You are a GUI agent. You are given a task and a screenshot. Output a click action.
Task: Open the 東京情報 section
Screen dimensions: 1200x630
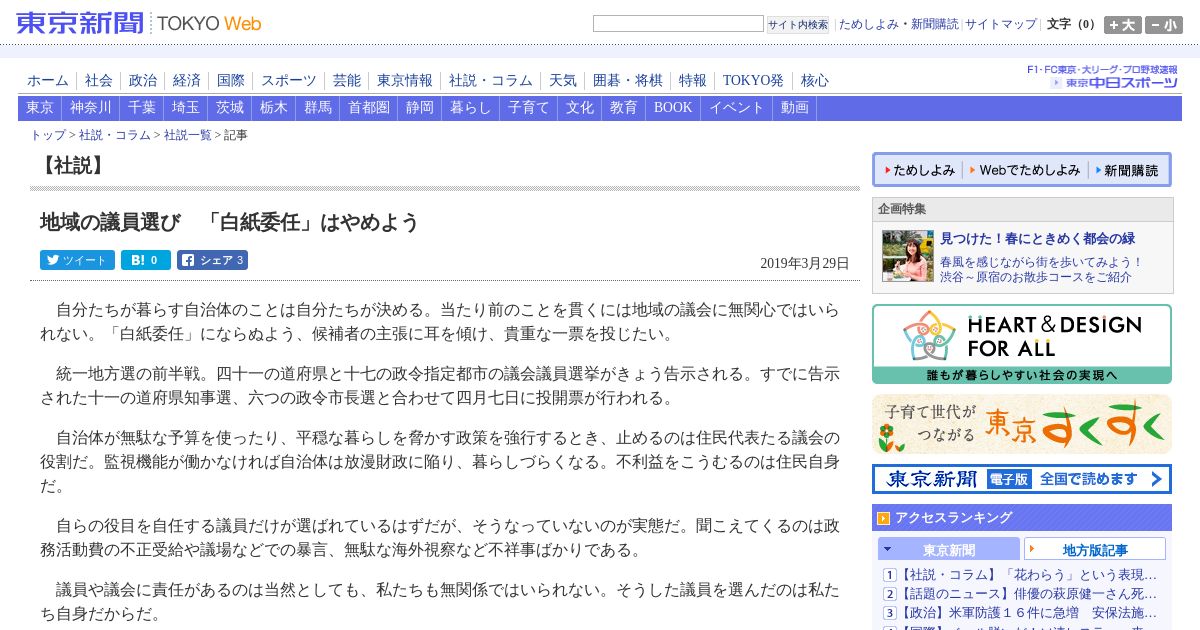tap(405, 81)
